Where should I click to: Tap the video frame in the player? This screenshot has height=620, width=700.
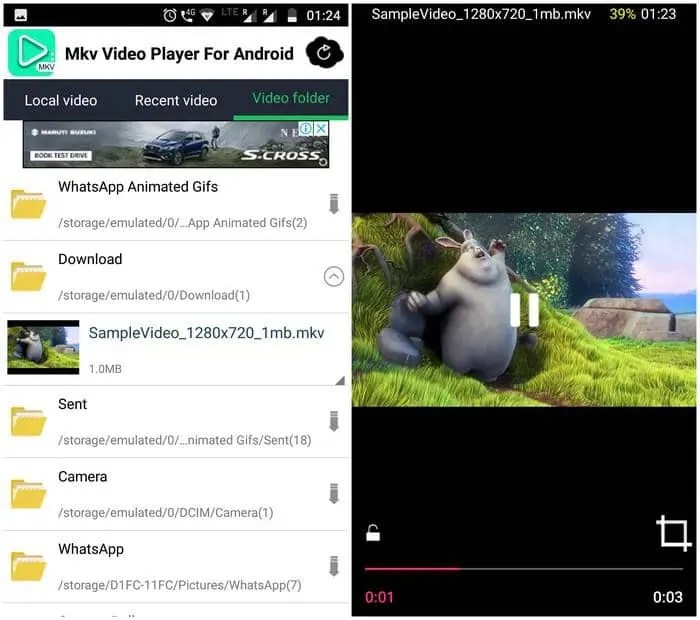point(524,310)
